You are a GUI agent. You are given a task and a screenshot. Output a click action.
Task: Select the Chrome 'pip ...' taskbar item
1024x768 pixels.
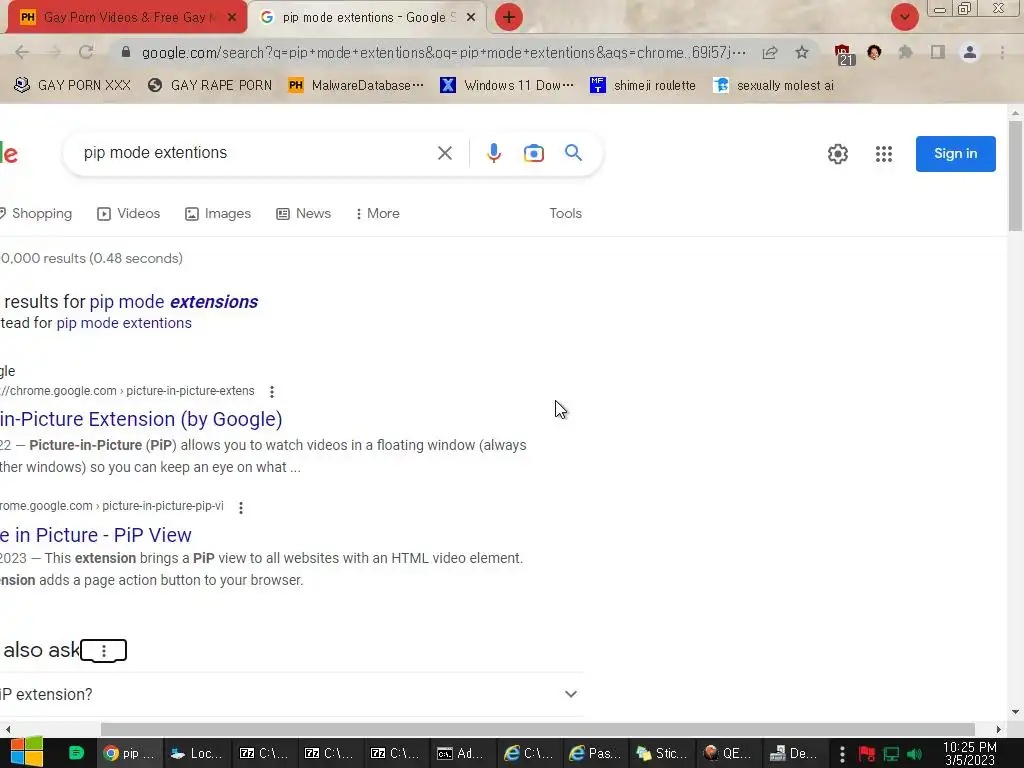pyautogui.click(x=130, y=754)
